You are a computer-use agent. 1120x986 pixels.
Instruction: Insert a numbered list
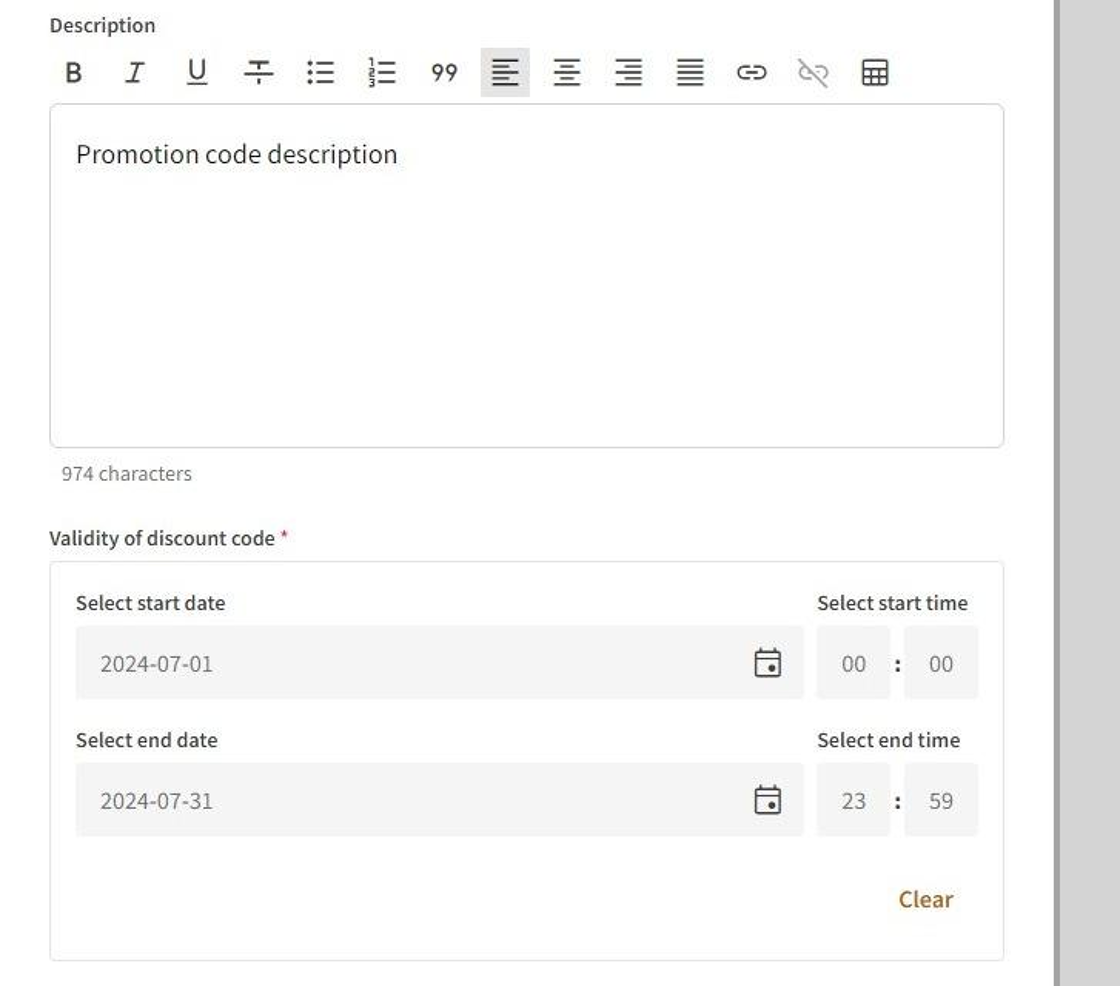382,72
